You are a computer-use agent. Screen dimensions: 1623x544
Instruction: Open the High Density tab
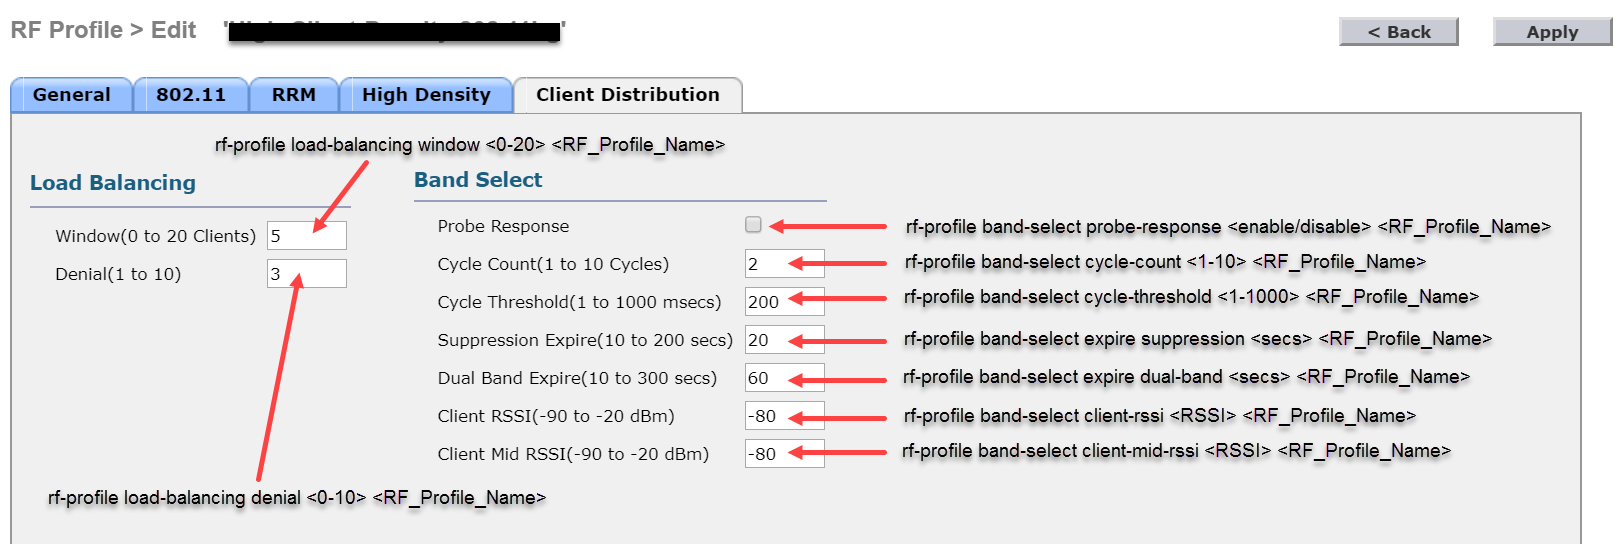click(426, 95)
